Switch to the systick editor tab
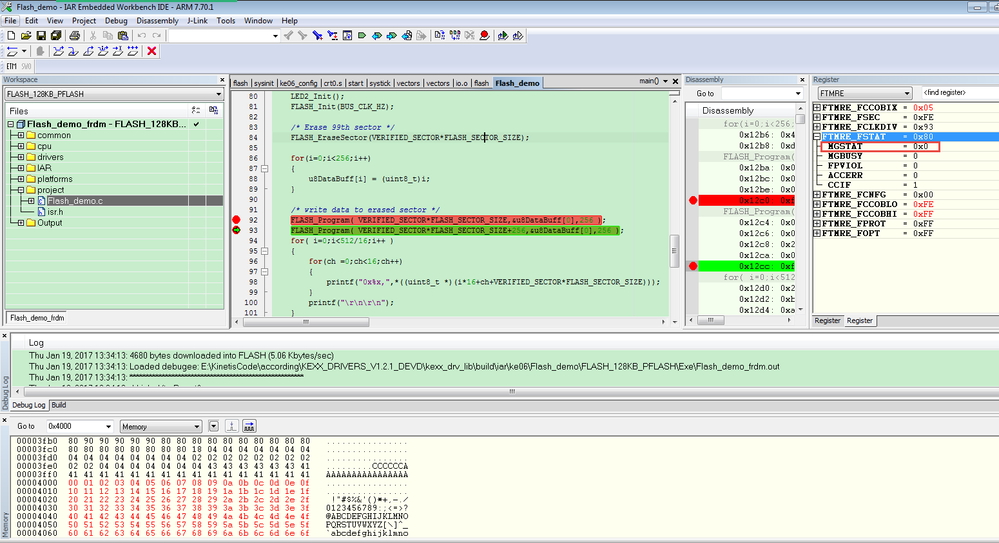This screenshot has width=999, height=543. point(381,83)
